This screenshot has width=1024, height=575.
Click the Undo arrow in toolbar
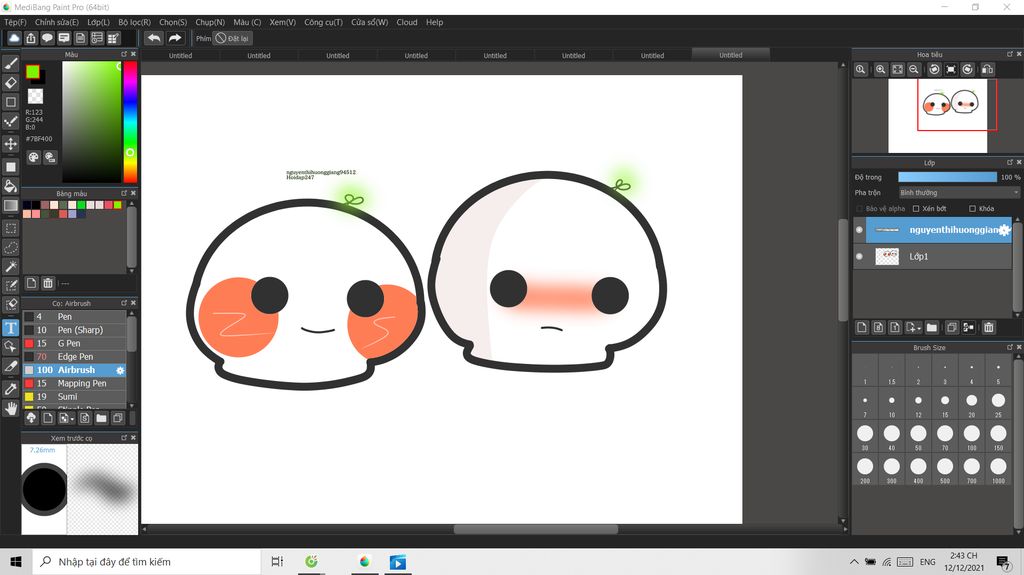(153, 38)
